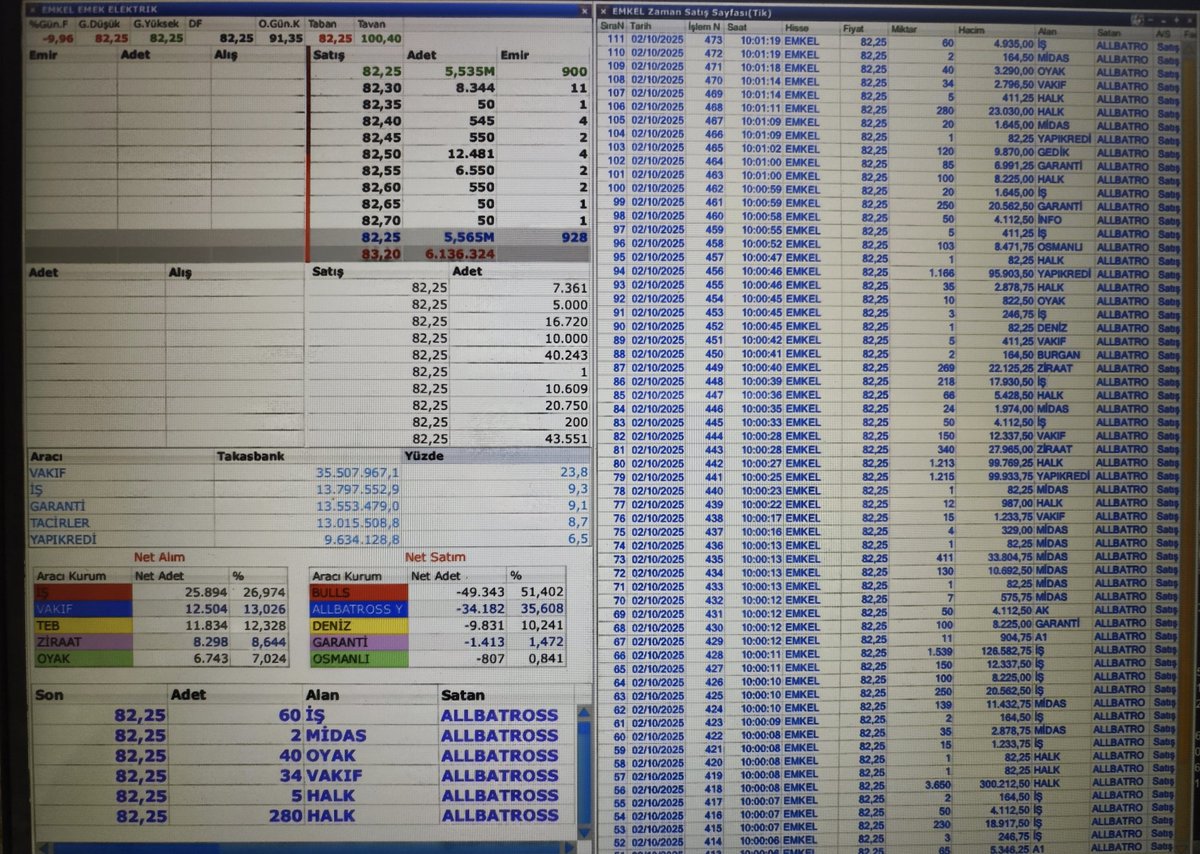Click the SıraN column header in Zaman Satış window
1200x854 pixels.
pyautogui.click(x=614, y=28)
